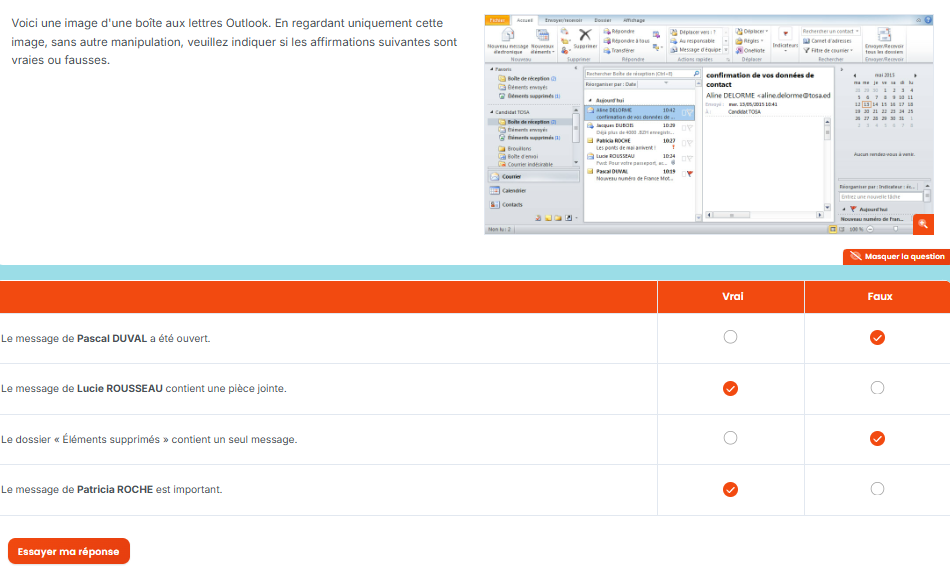
Task: Open the Nouveaux éléments dropdown
Action: [x=542, y=41]
